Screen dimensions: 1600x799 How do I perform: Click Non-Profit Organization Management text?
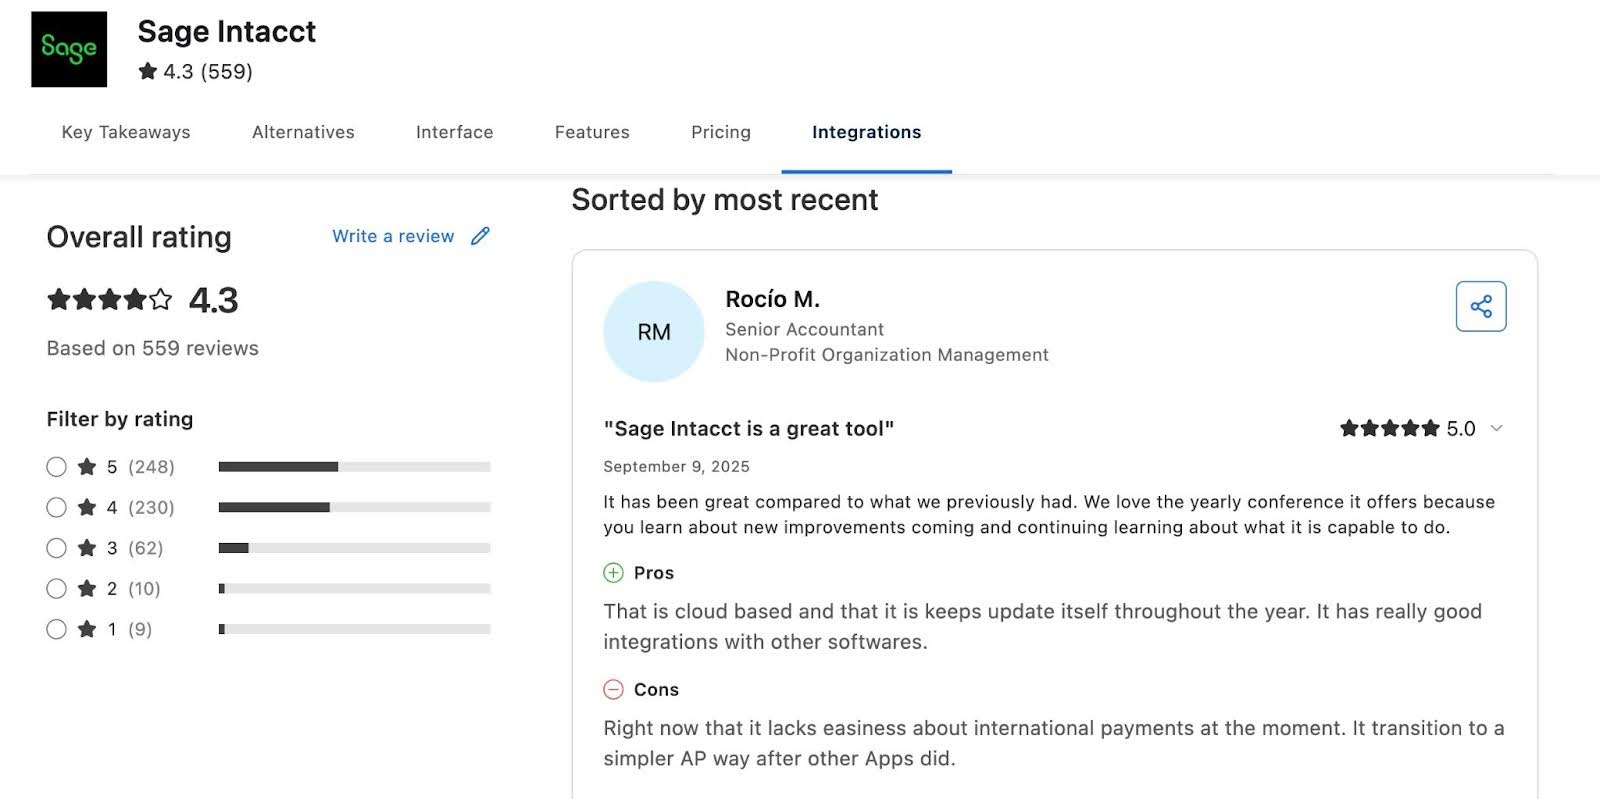887,354
